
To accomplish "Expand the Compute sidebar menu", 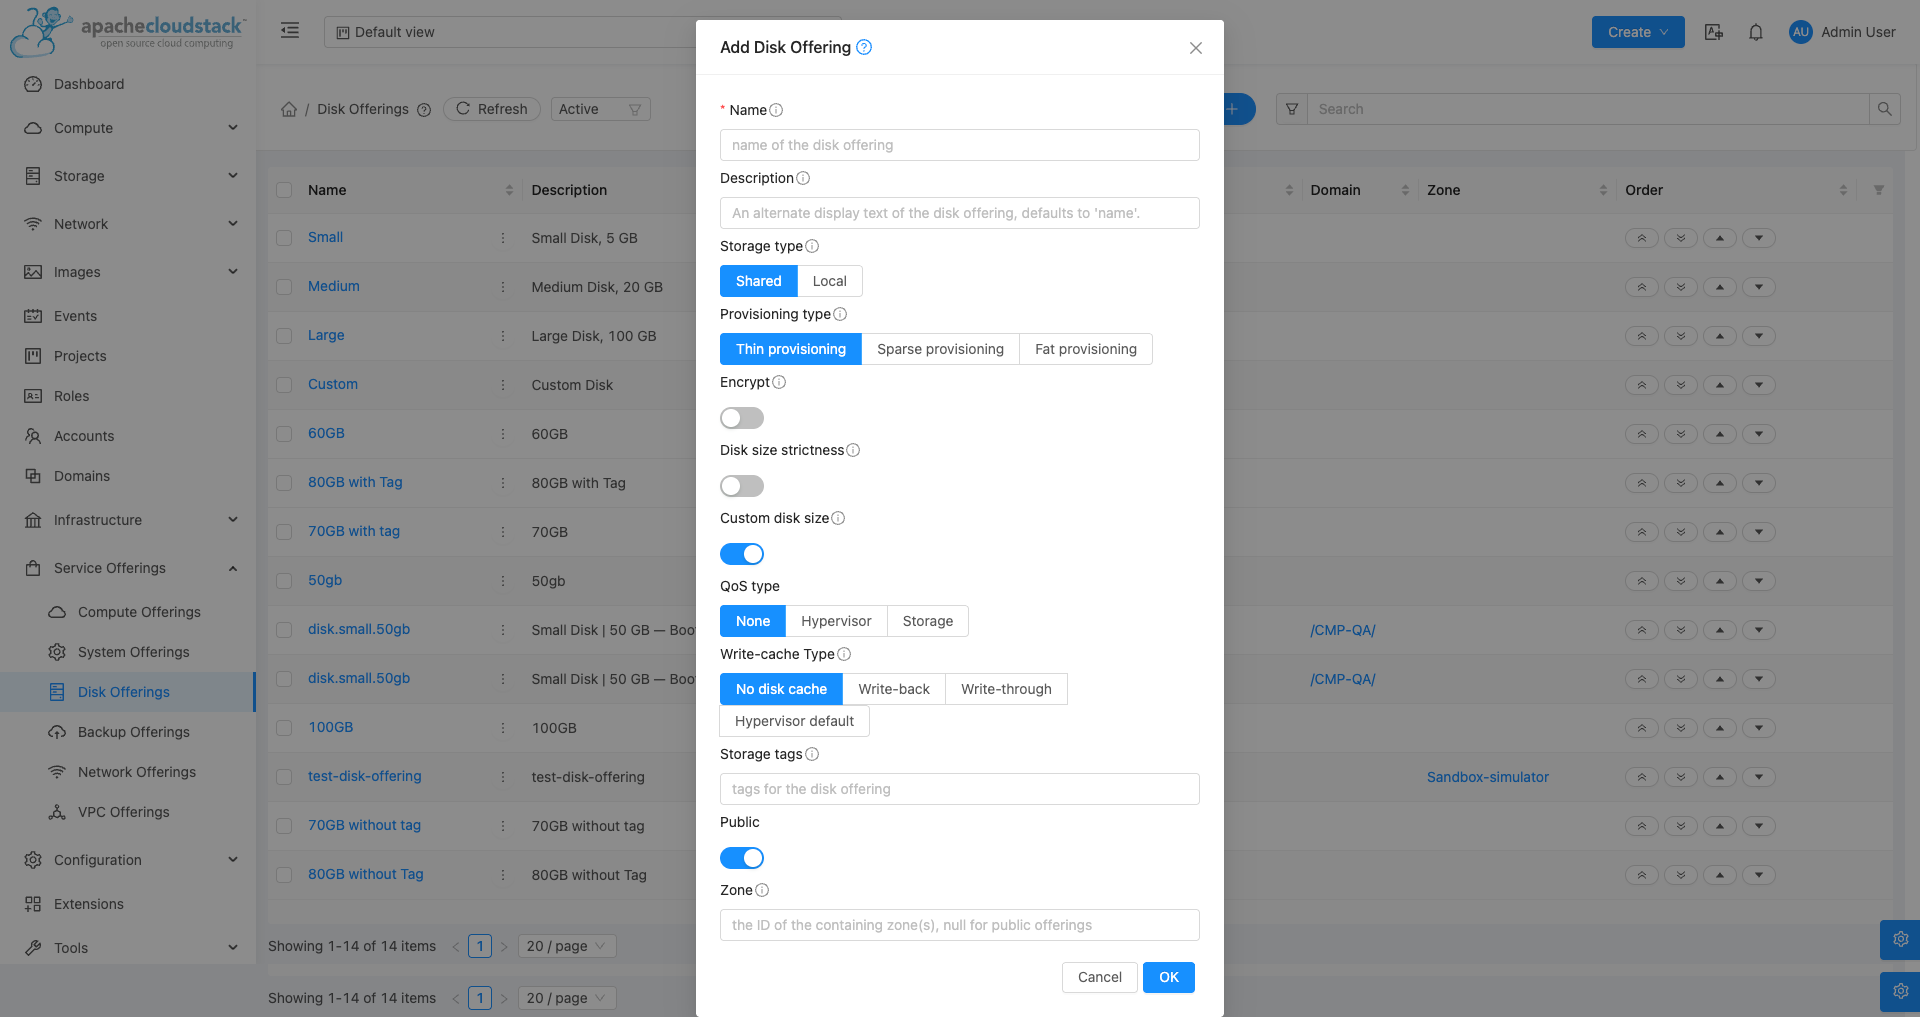I will pyautogui.click(x=128, y=128).
